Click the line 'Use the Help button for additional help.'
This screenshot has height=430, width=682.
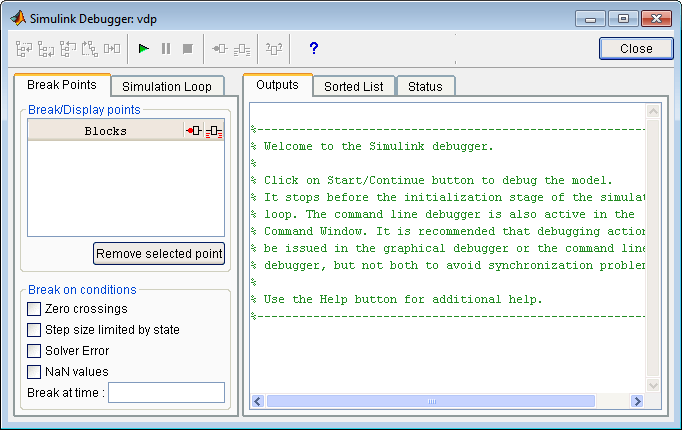[403, 300]
